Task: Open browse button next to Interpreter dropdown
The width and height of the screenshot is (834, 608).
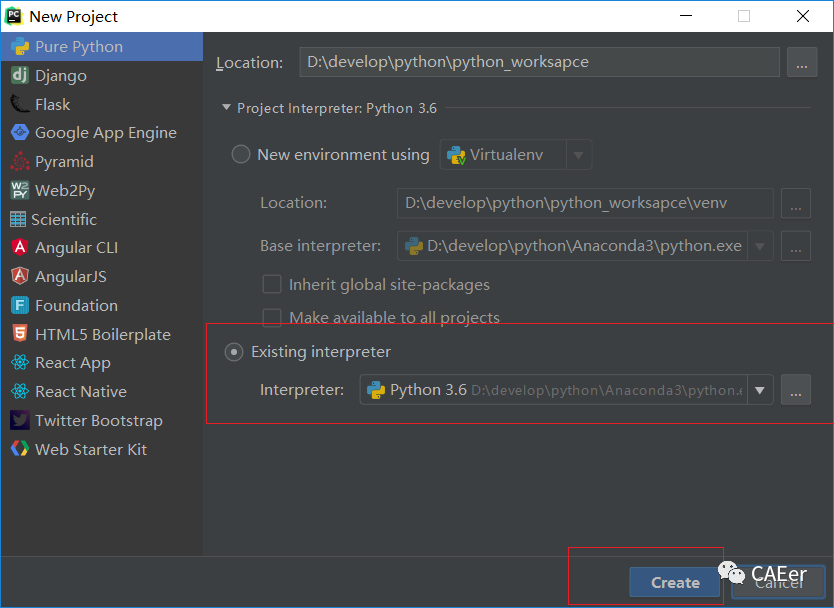Action: (796, 390)
